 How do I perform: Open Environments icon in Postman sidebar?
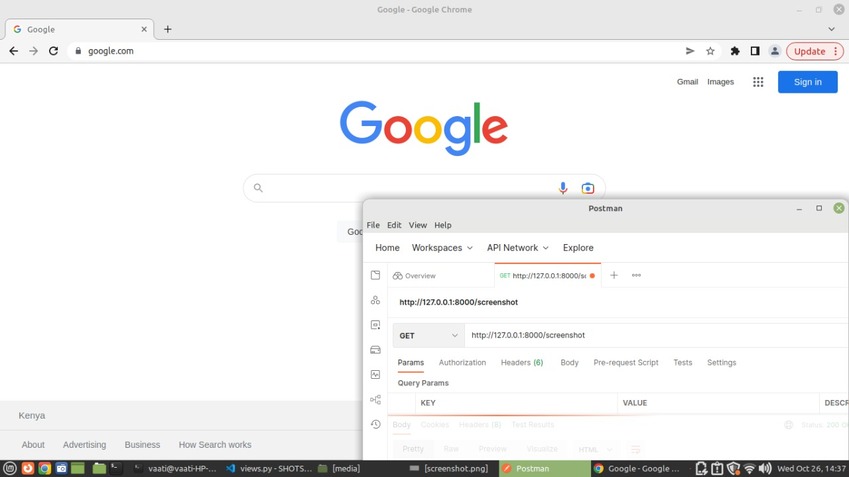tap(375, 325)
